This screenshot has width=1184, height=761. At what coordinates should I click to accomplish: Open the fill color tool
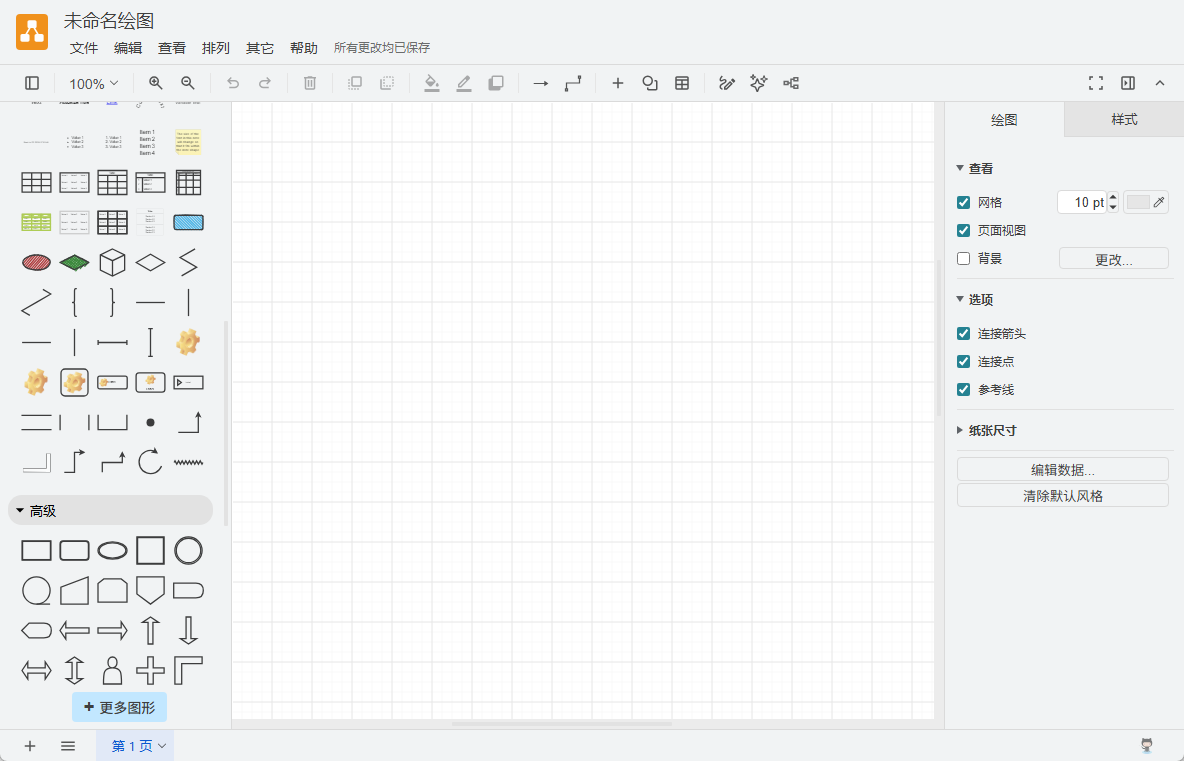(432, 83)
